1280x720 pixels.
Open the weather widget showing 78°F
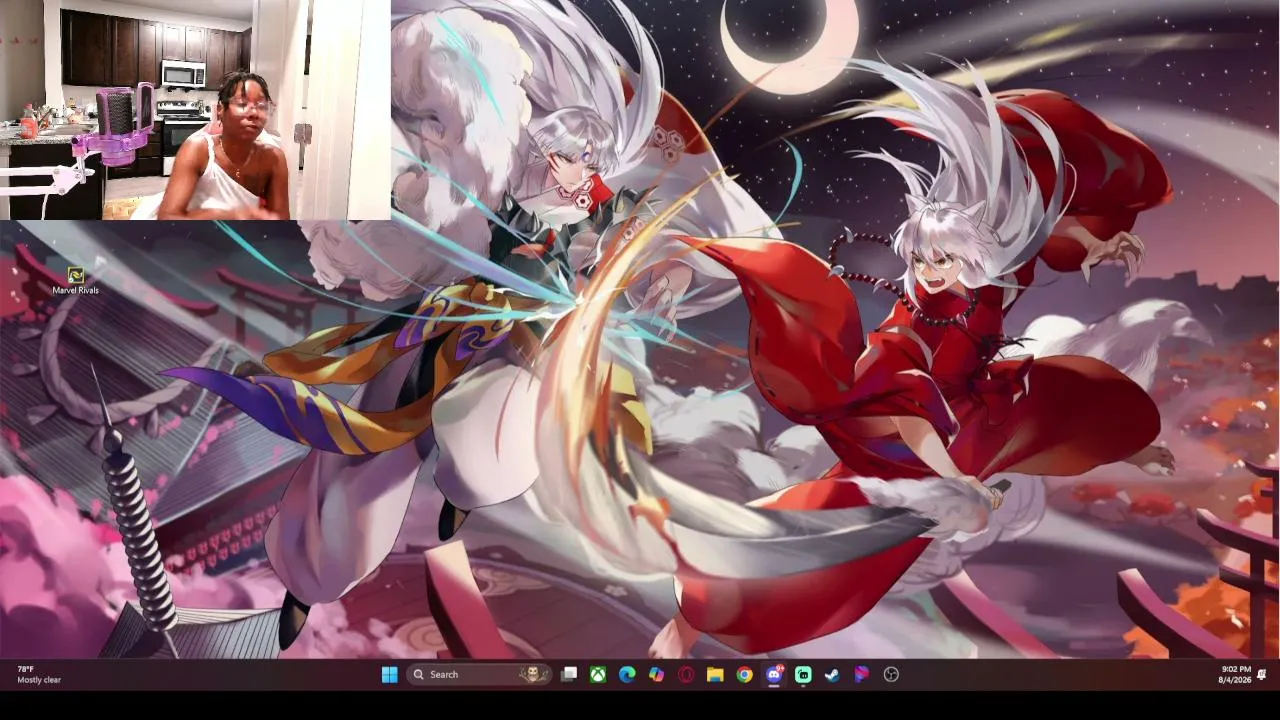click(39, 675)
